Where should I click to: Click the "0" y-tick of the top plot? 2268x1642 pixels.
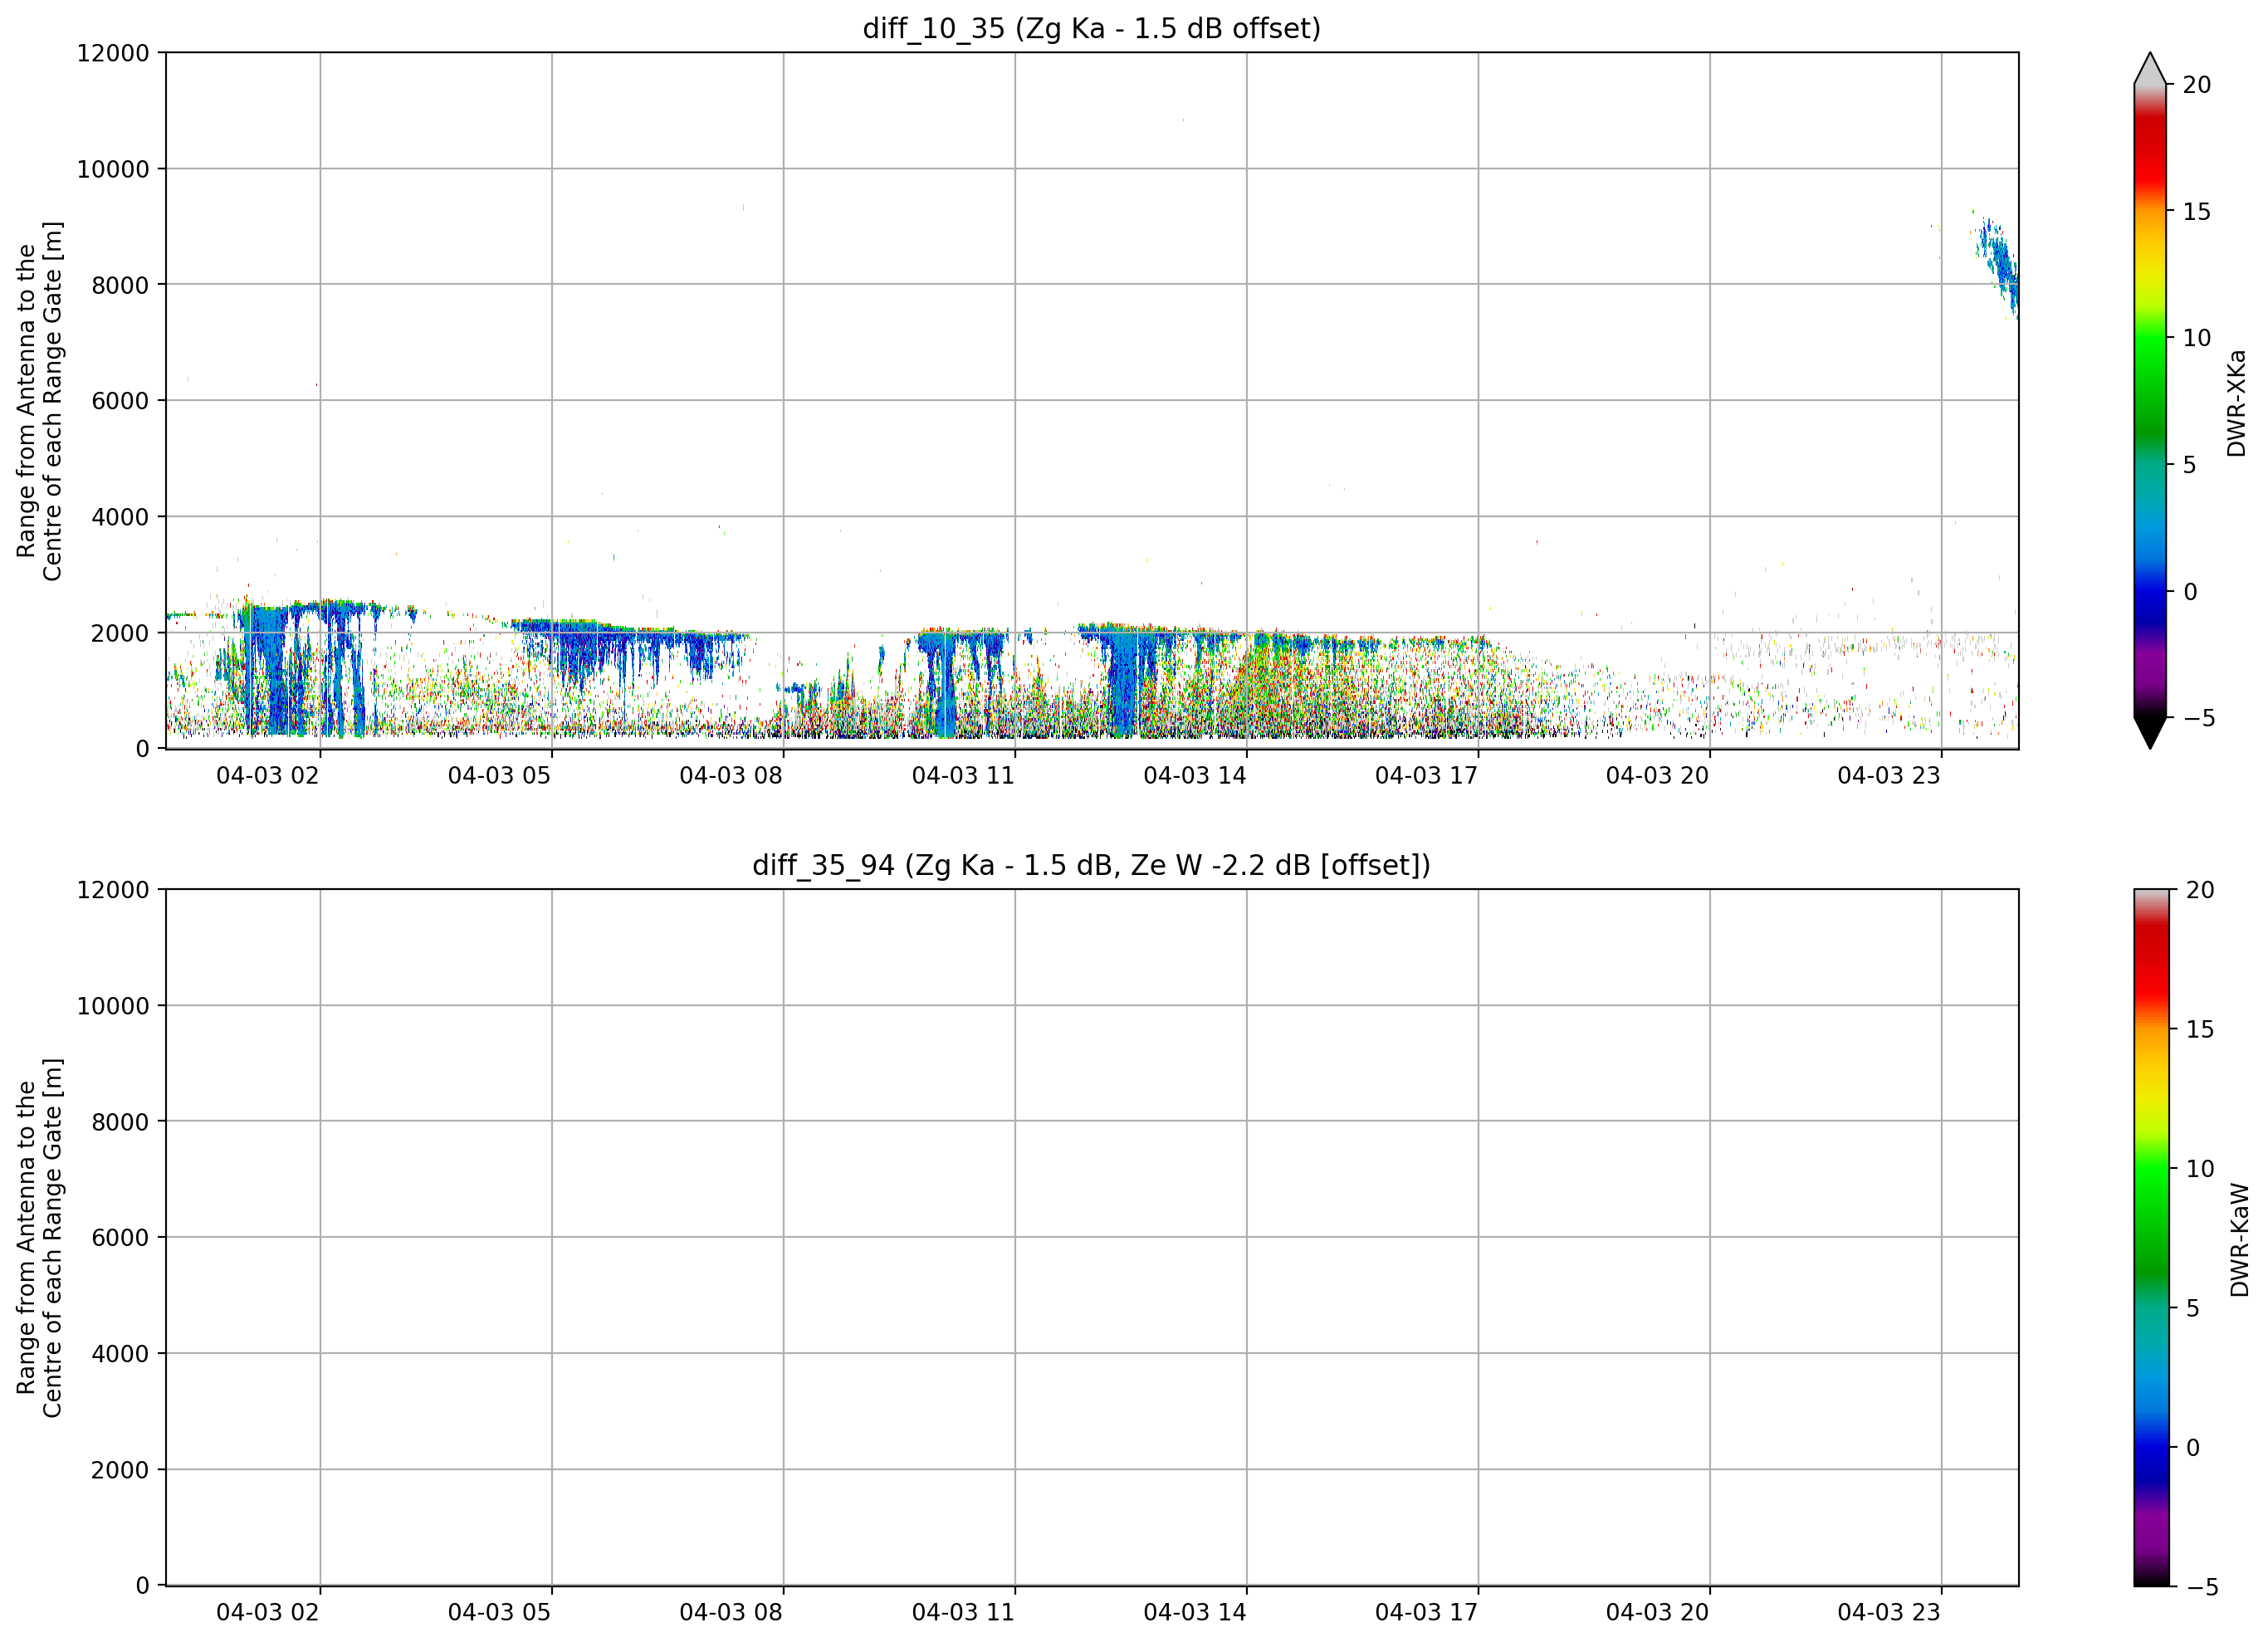[143, 750]
